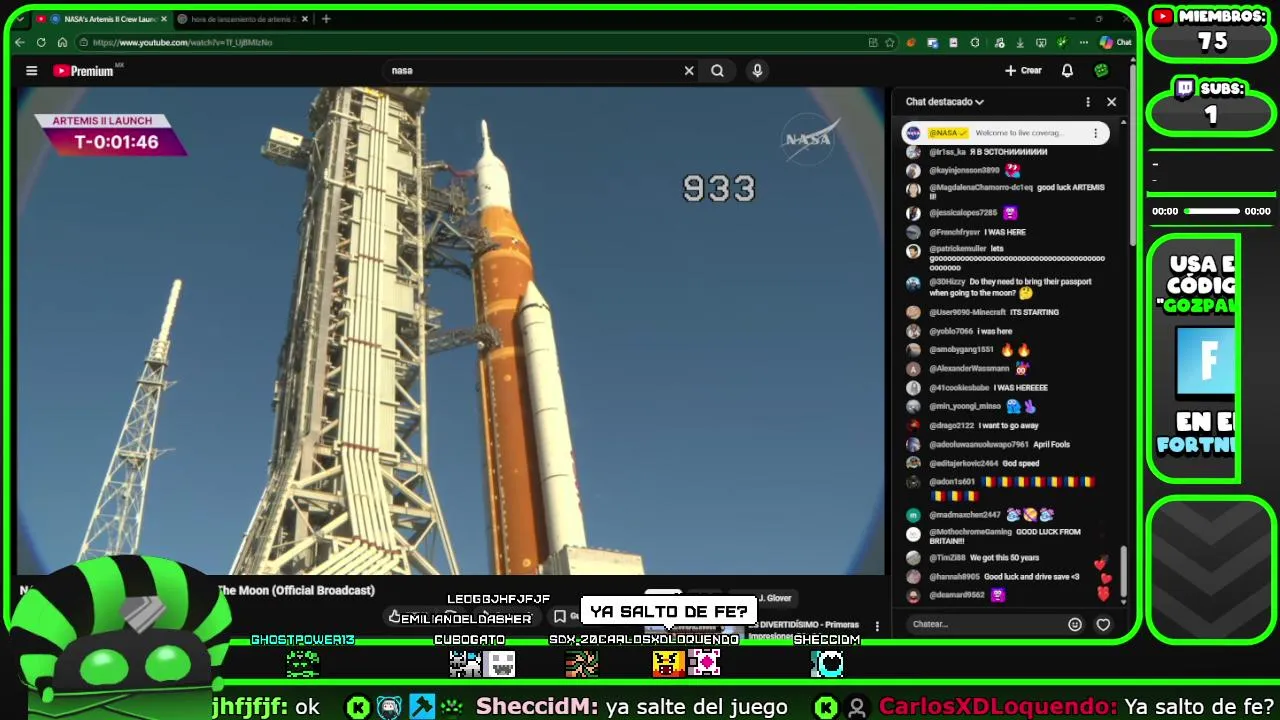Viewport: 1280px width, 720px height.
Task: Click the Artemis II launch video player
Action: (x=450, y=330)
